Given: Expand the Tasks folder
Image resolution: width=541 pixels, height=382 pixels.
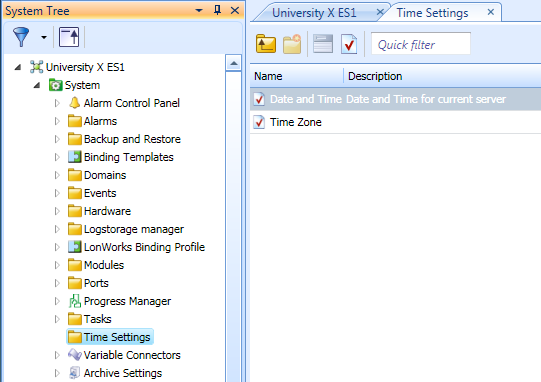Looking at the screenshot, I should click(57, 319).
